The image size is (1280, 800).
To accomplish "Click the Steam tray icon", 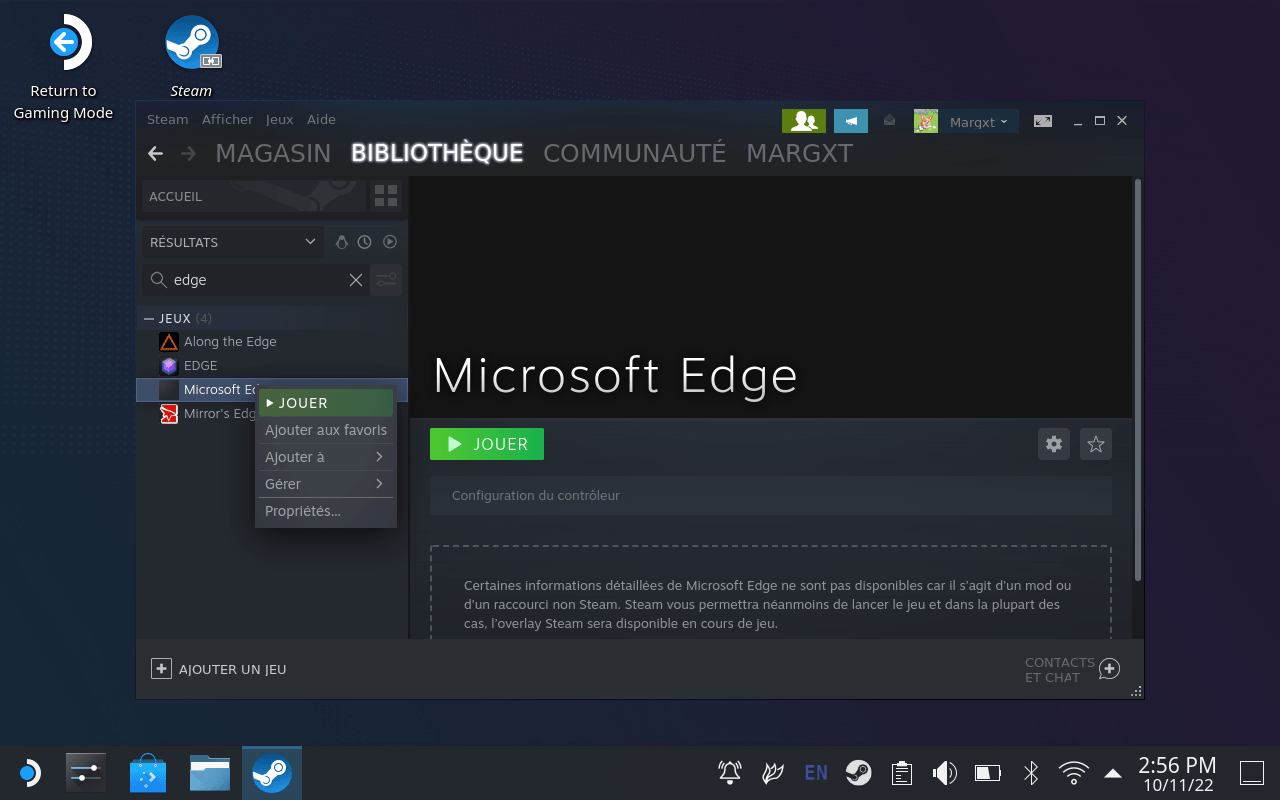I will [858, 773].
